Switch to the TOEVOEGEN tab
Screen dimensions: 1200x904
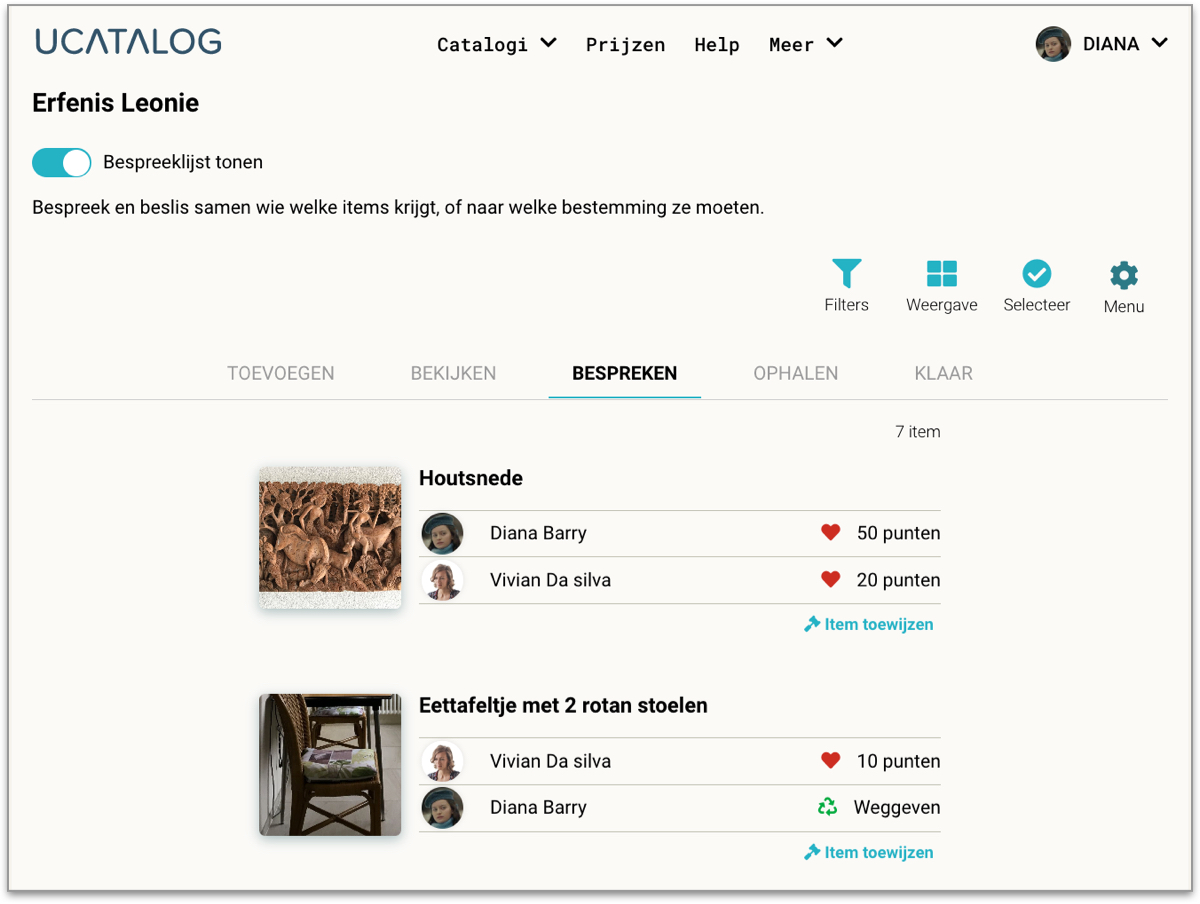(x=281, y=374)
